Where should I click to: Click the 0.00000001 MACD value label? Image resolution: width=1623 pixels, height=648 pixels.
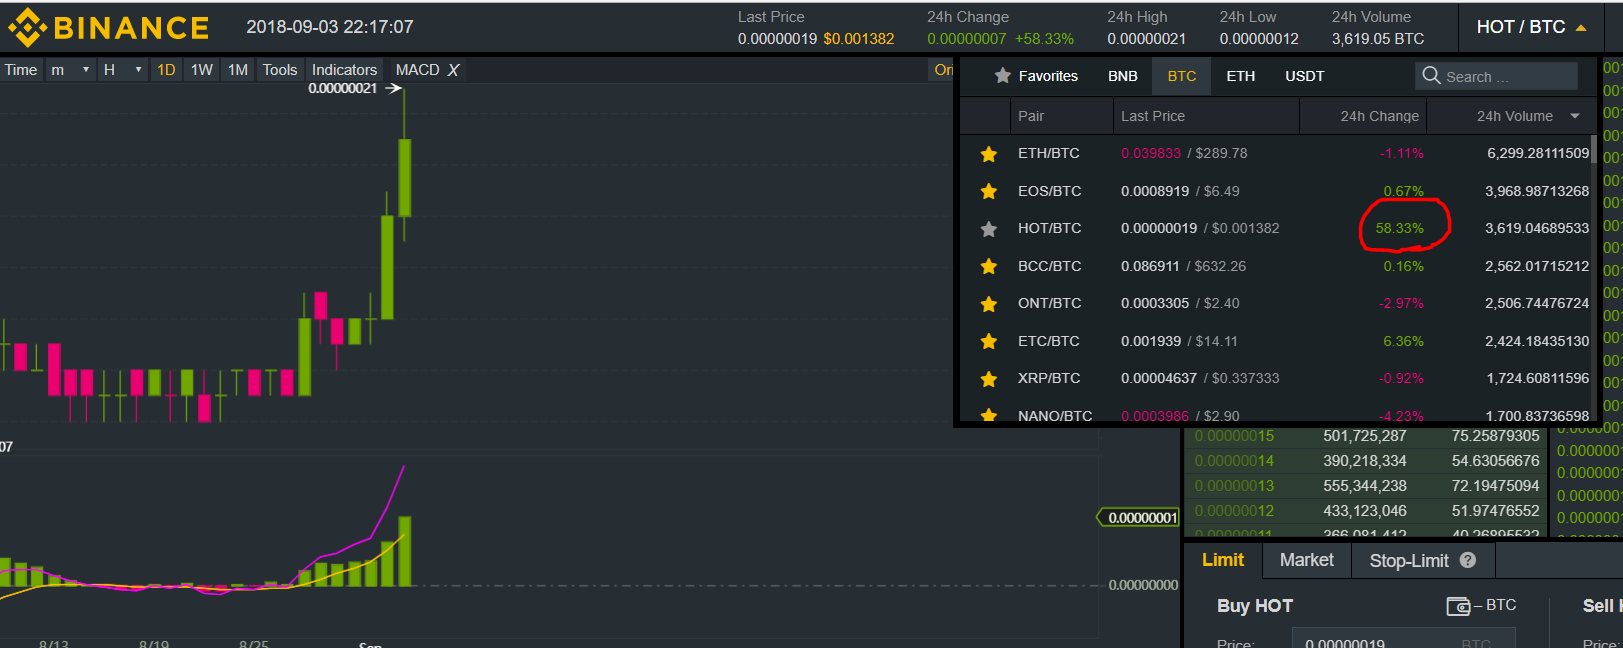[1140, 518]
